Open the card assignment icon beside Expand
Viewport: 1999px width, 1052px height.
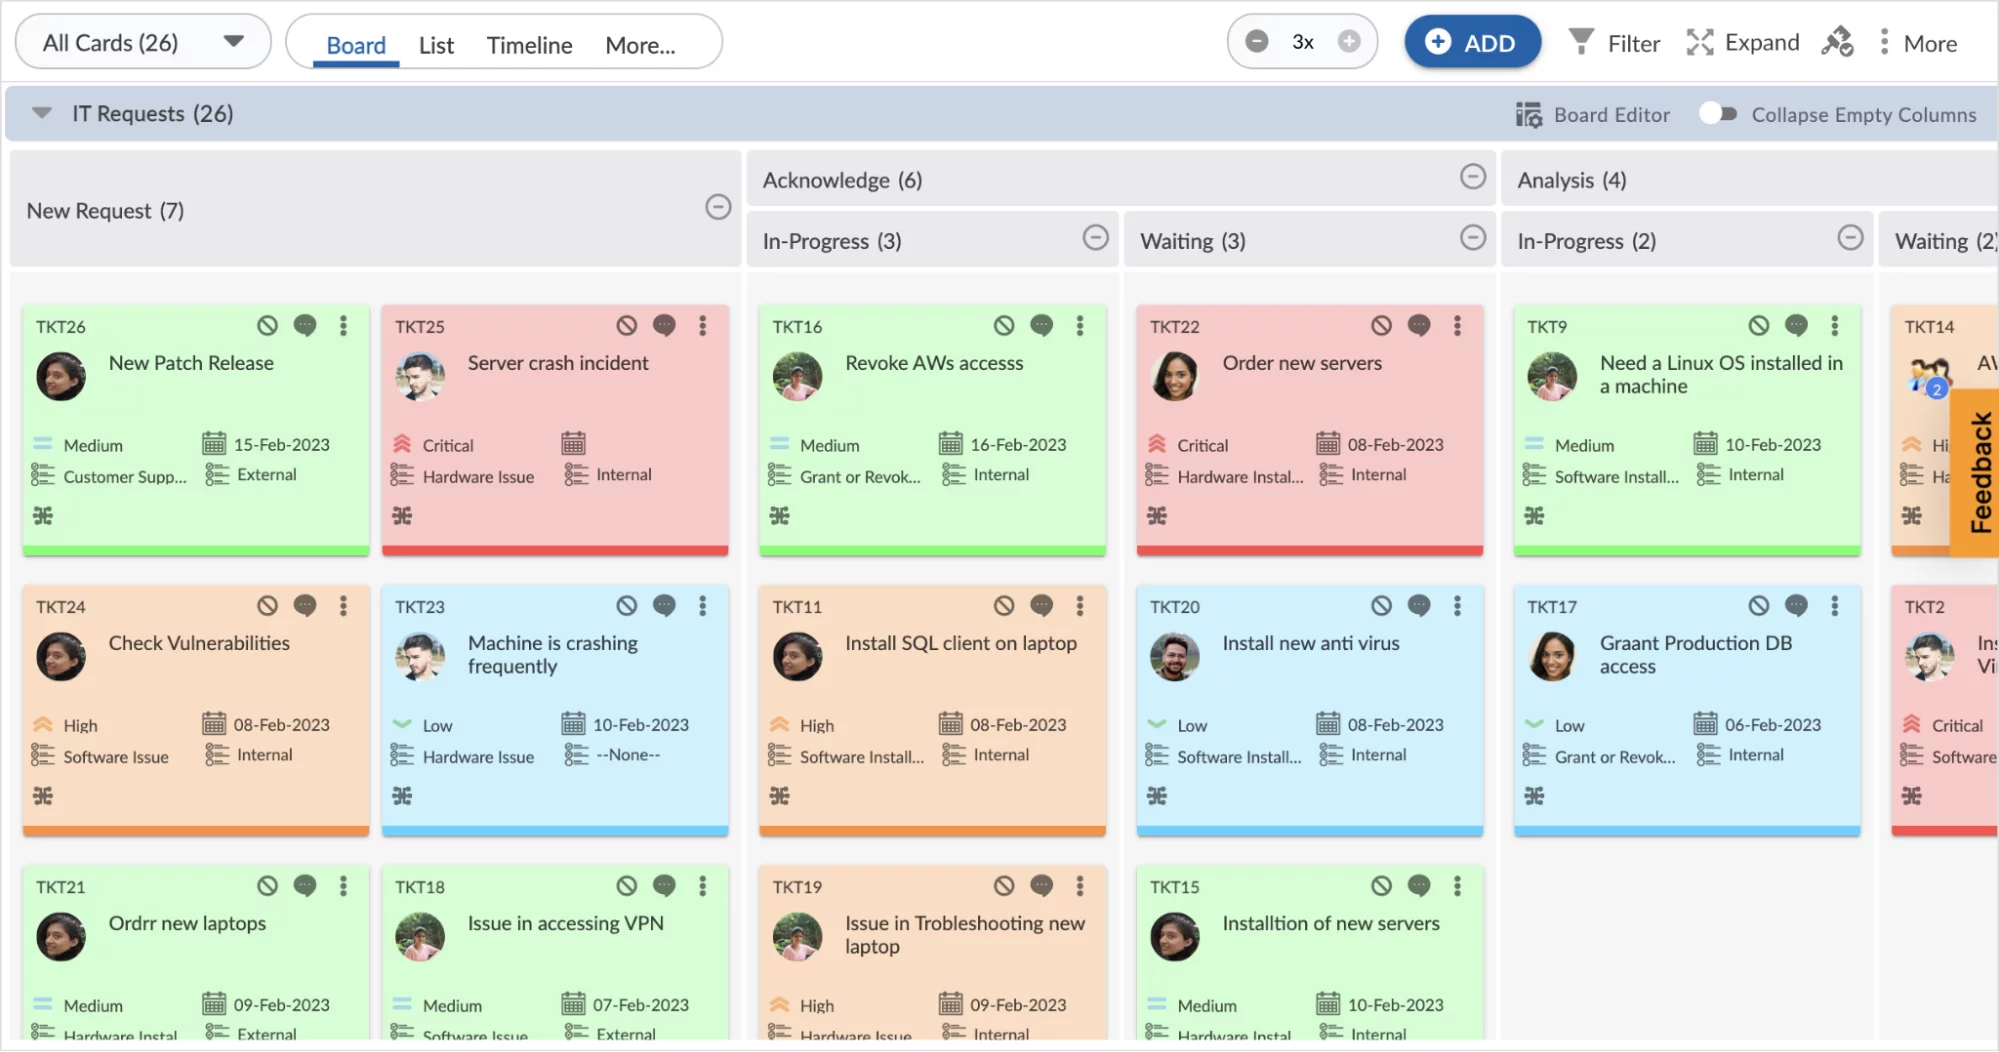pyautogui.click(x=1837, y=42)
